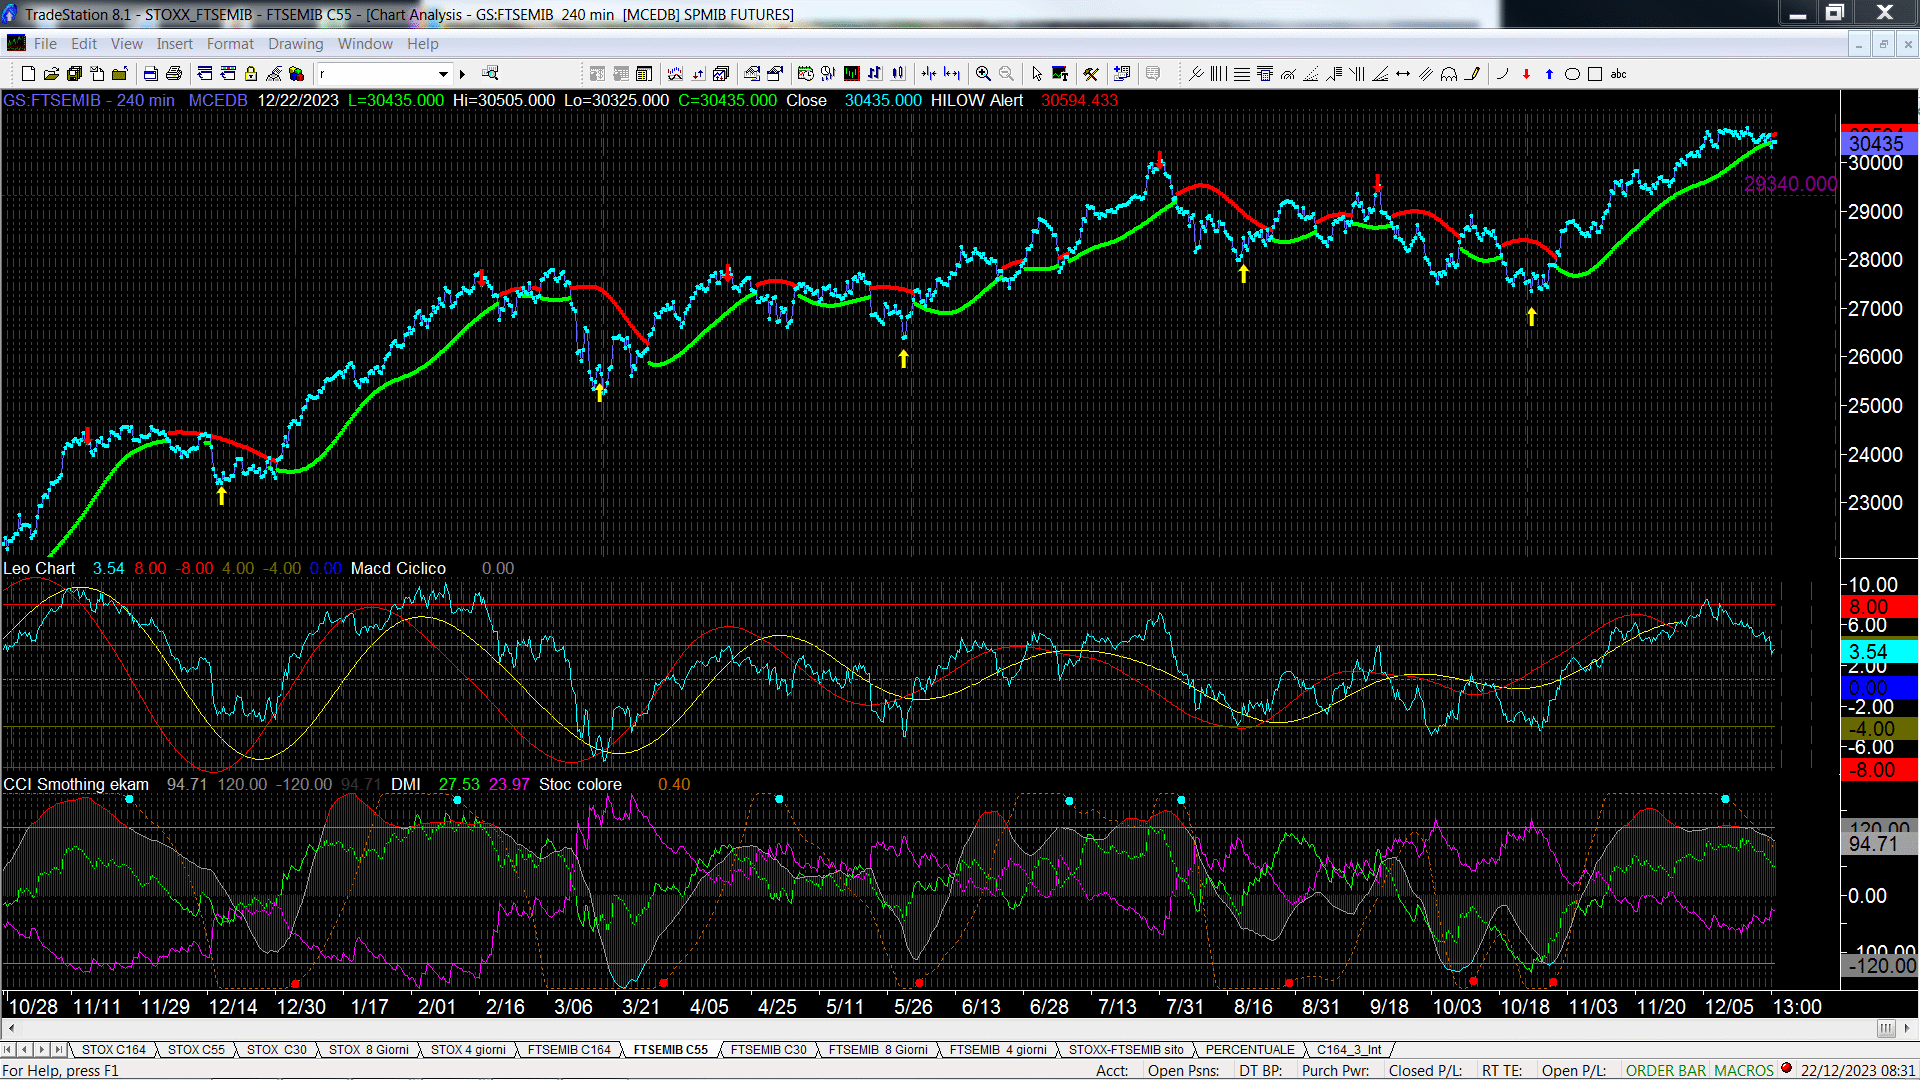The height and width of the screenshot is (1080, 1920).
Task: Insert a blue up arrow marker
Action: point(1549,74)
